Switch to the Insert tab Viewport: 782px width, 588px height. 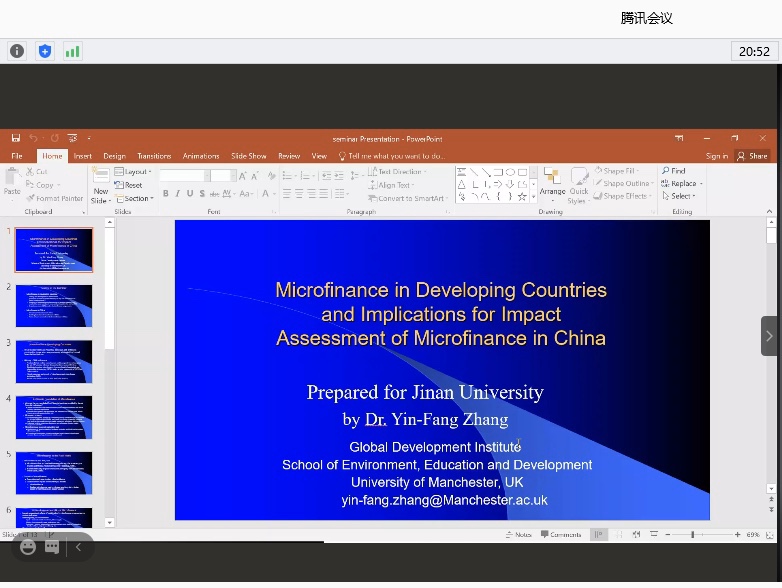coord(82,156)
